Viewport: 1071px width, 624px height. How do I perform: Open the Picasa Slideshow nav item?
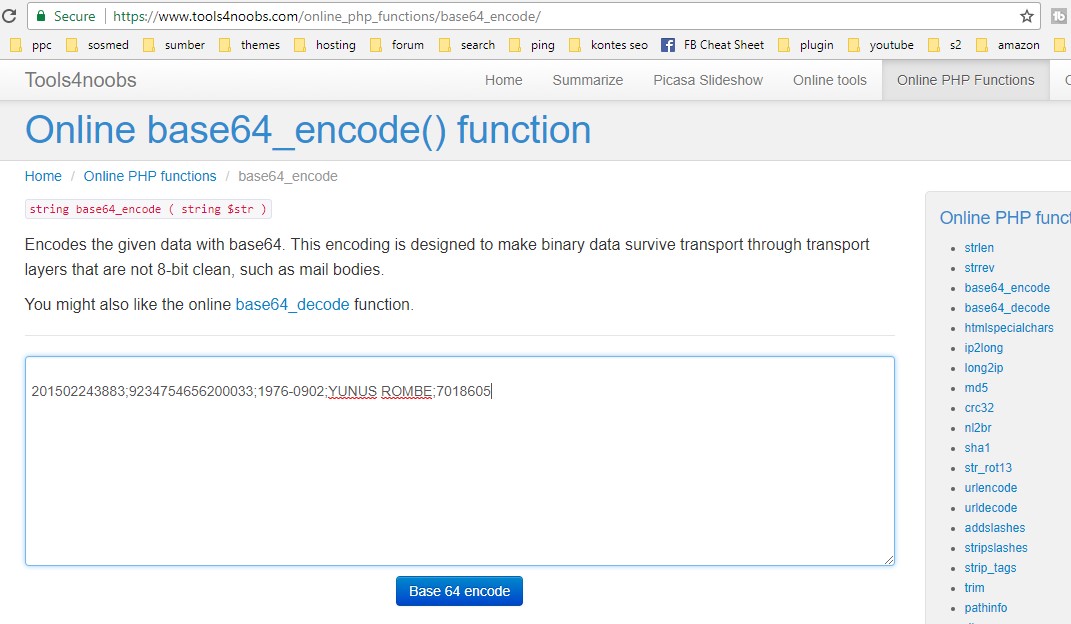[x=708, y=80]
